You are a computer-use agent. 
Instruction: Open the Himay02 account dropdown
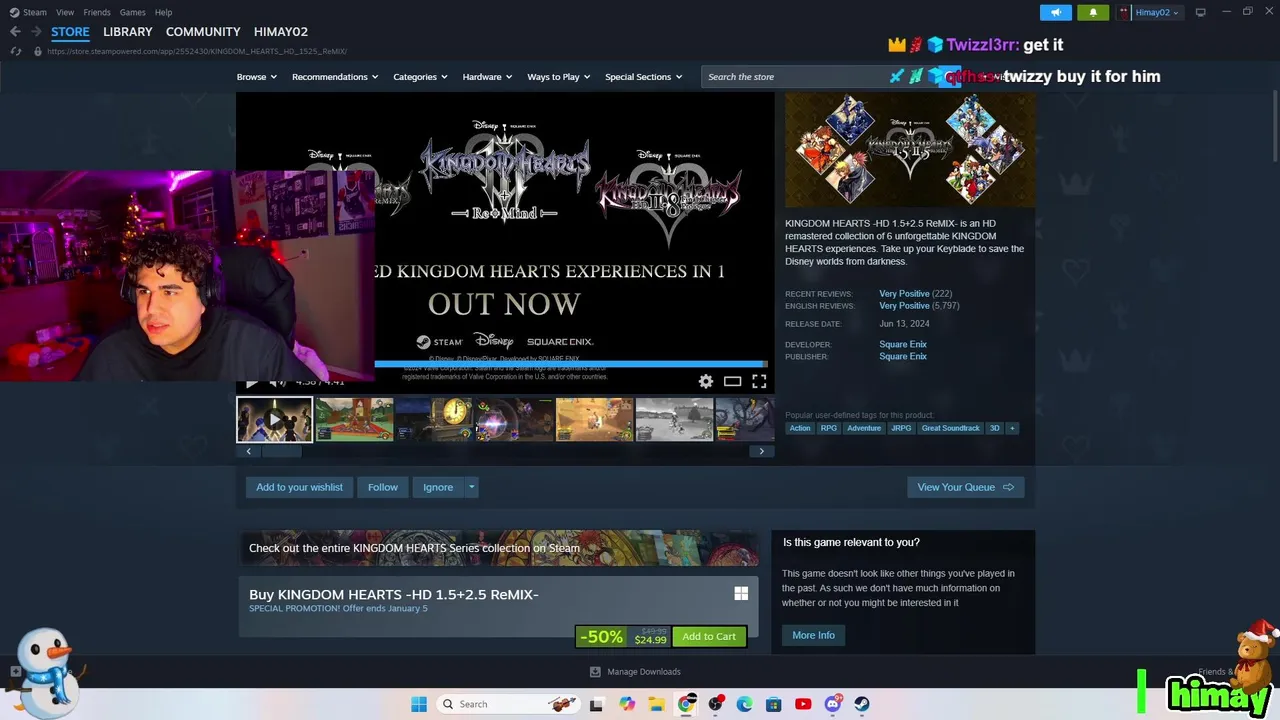coord(1149,13)
